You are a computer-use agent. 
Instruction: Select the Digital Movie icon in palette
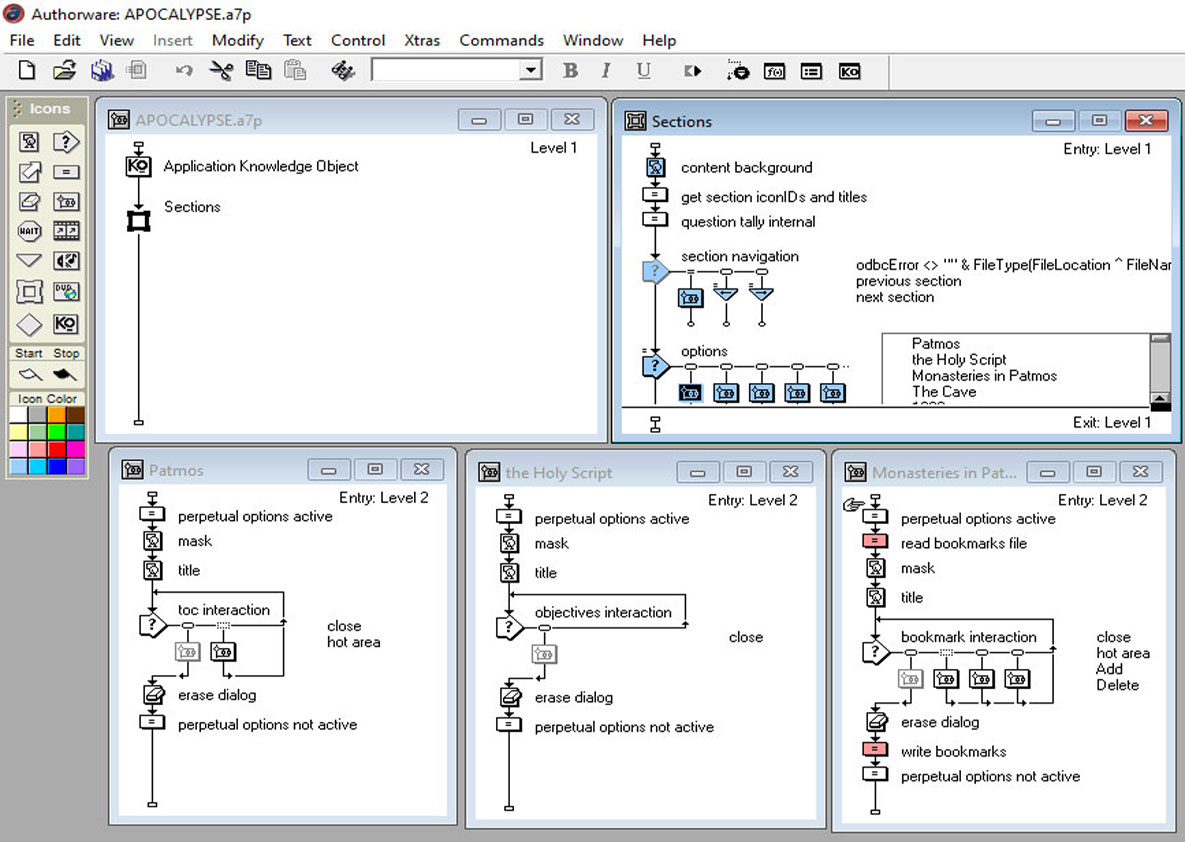click(x=67, y=231)
